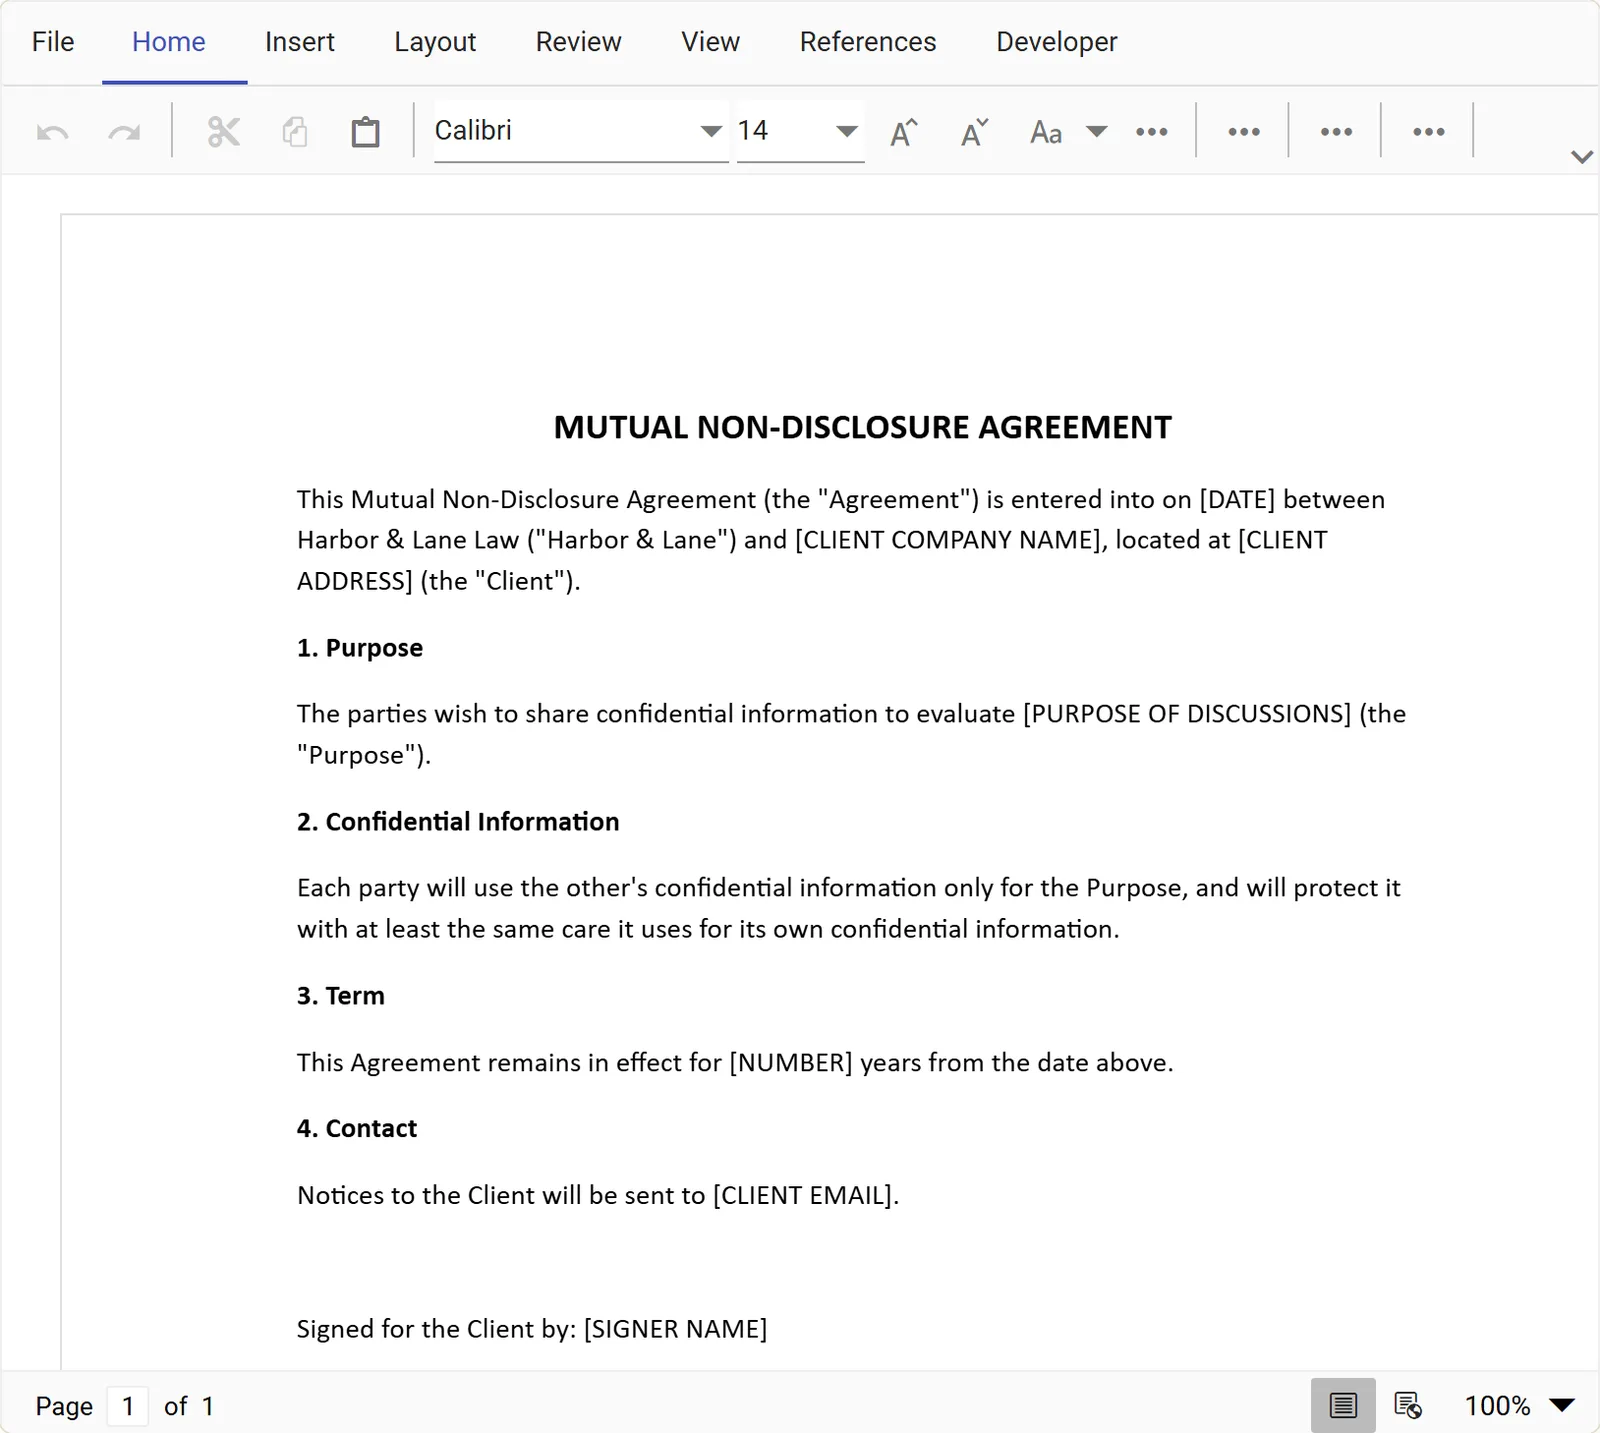Switch to Web Layout view in status bar
This screenshot has width=1600, height=1433.
1408,1405
